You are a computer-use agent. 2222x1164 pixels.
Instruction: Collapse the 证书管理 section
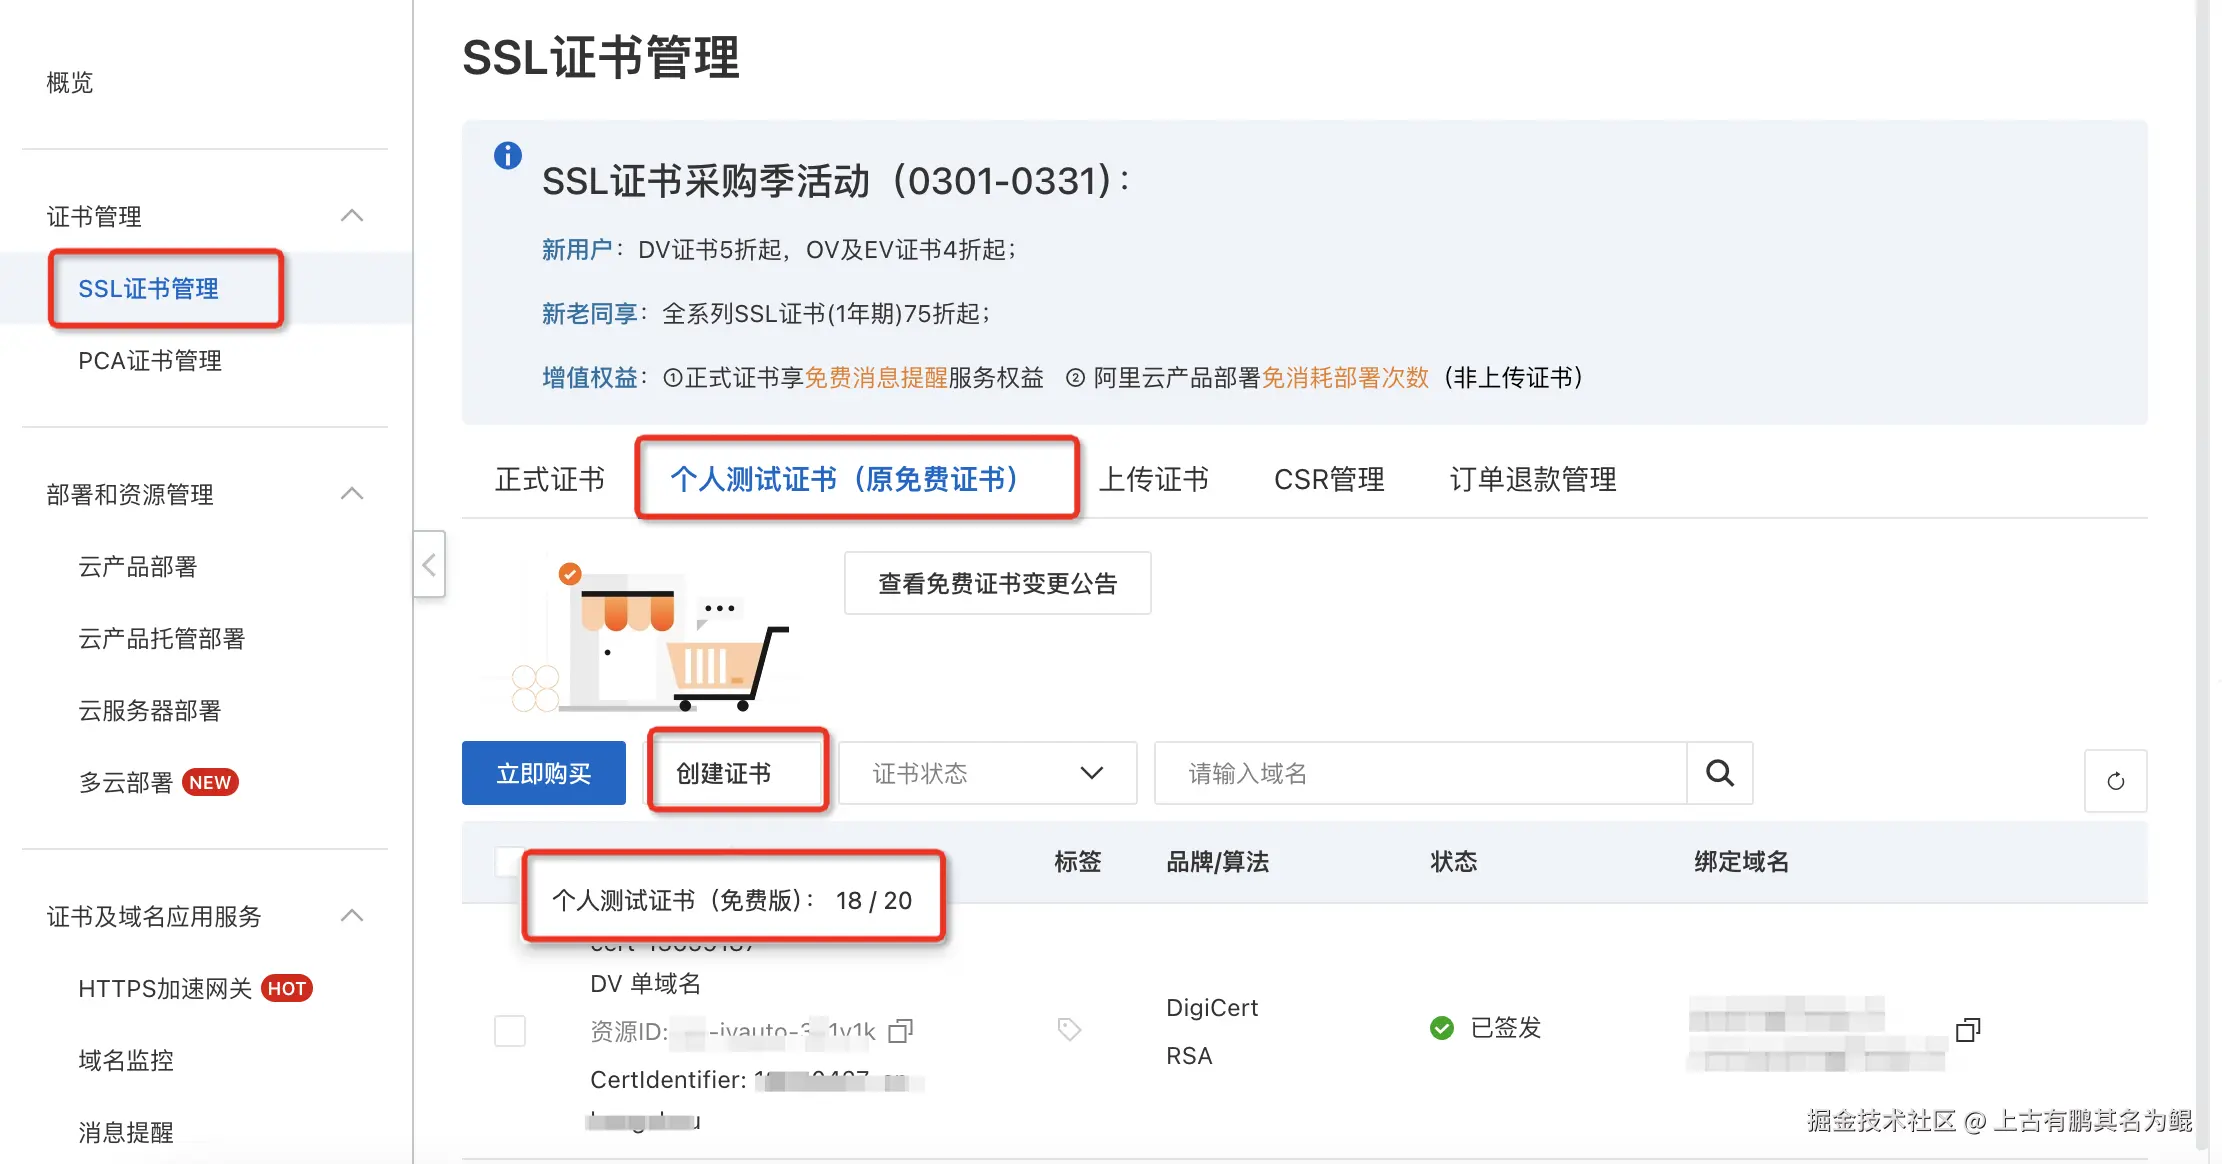pyautogui.click(x=352, y=216)
